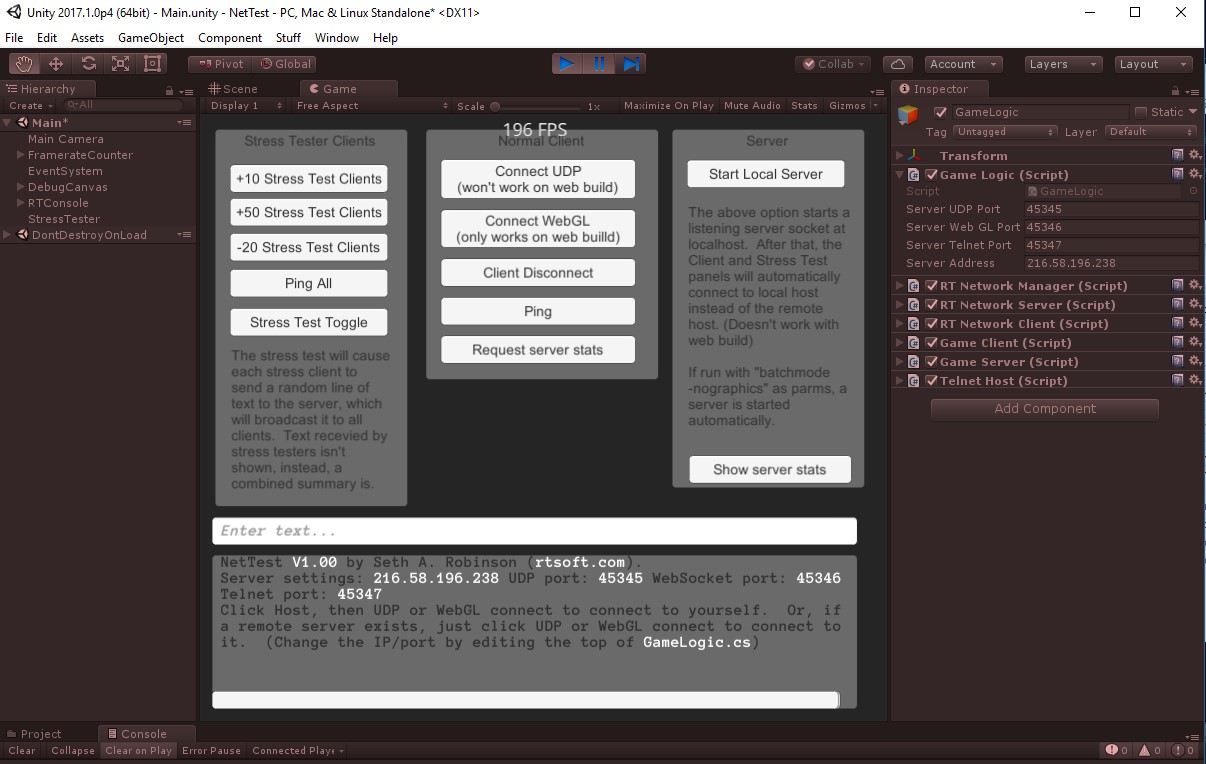The width and height of the screenshot is (1206, 764).
Task: Toggle the GameLogic object active checkbox
Action: click(940, 112)
